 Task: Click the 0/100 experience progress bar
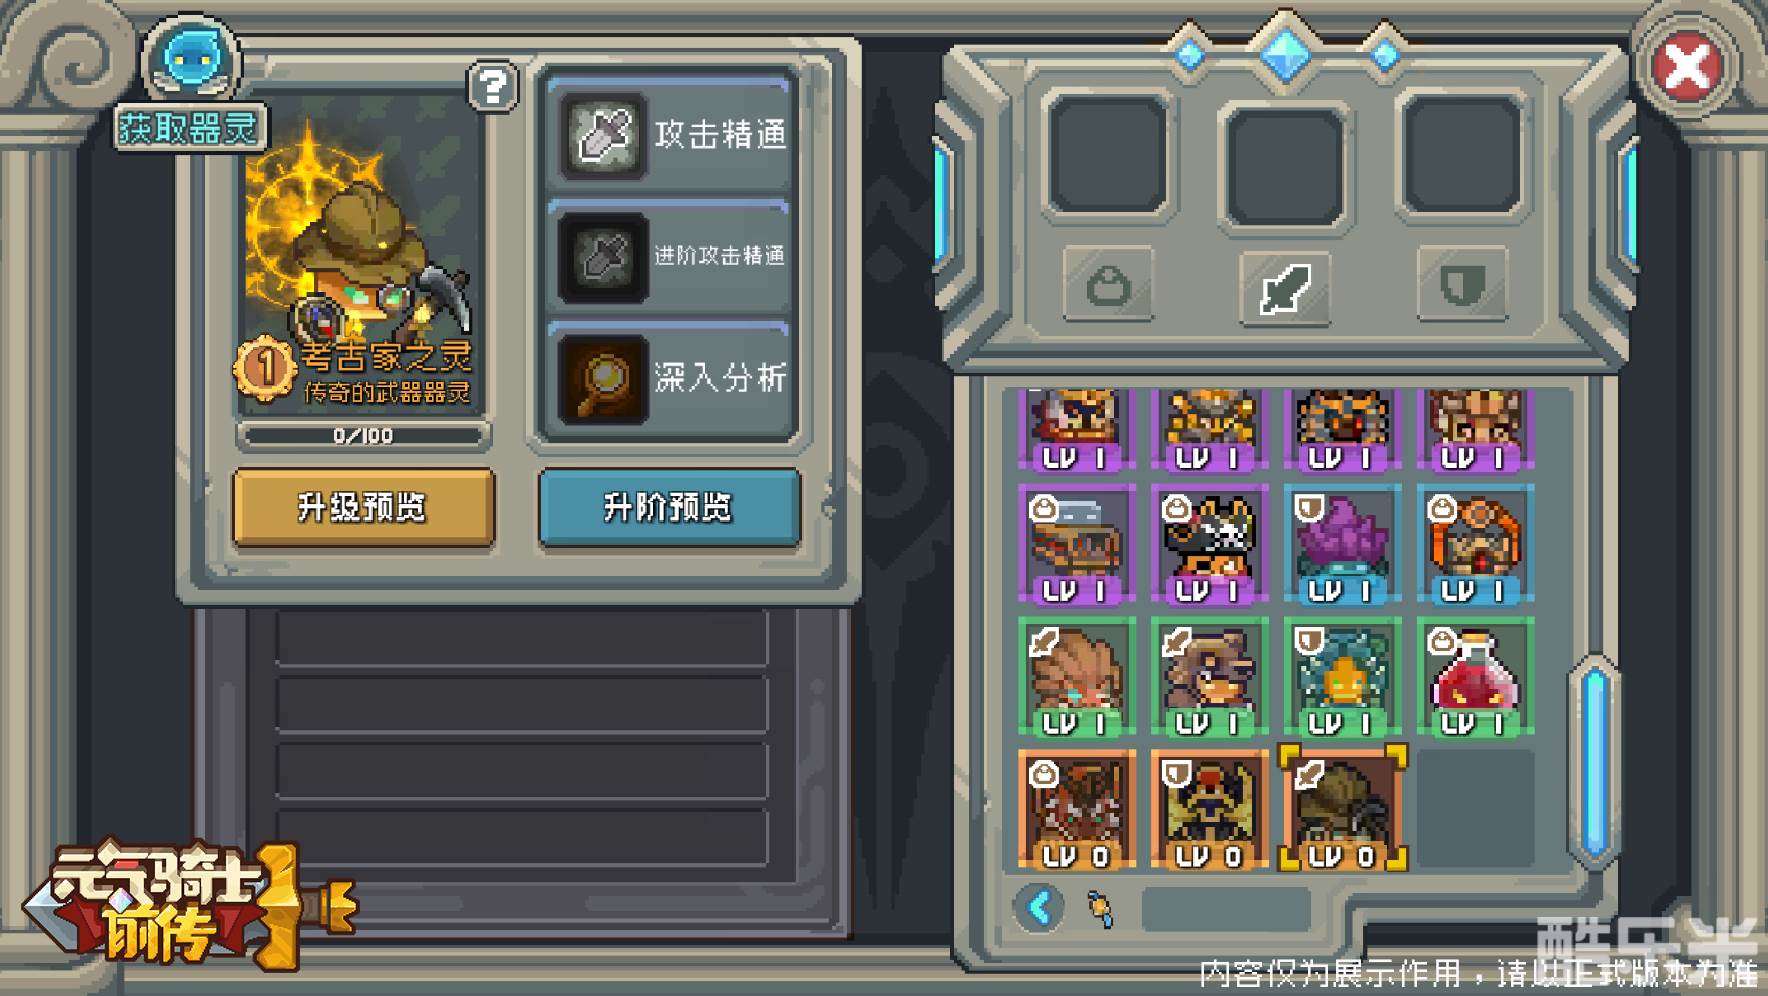click(364, 436)
